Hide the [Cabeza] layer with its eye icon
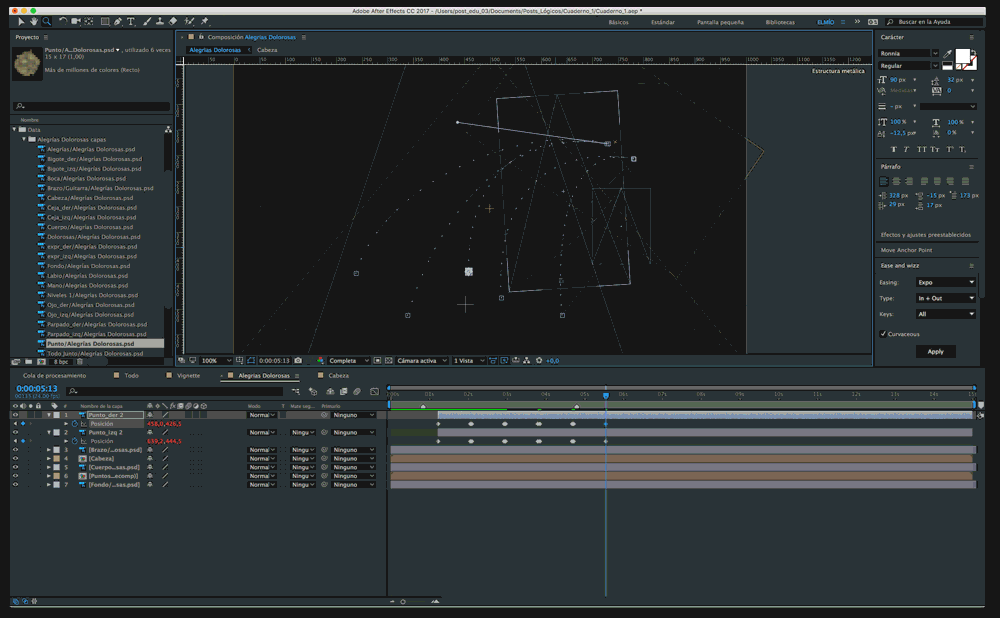Viewport: 1000px width, 618px height. pos(15,458)
